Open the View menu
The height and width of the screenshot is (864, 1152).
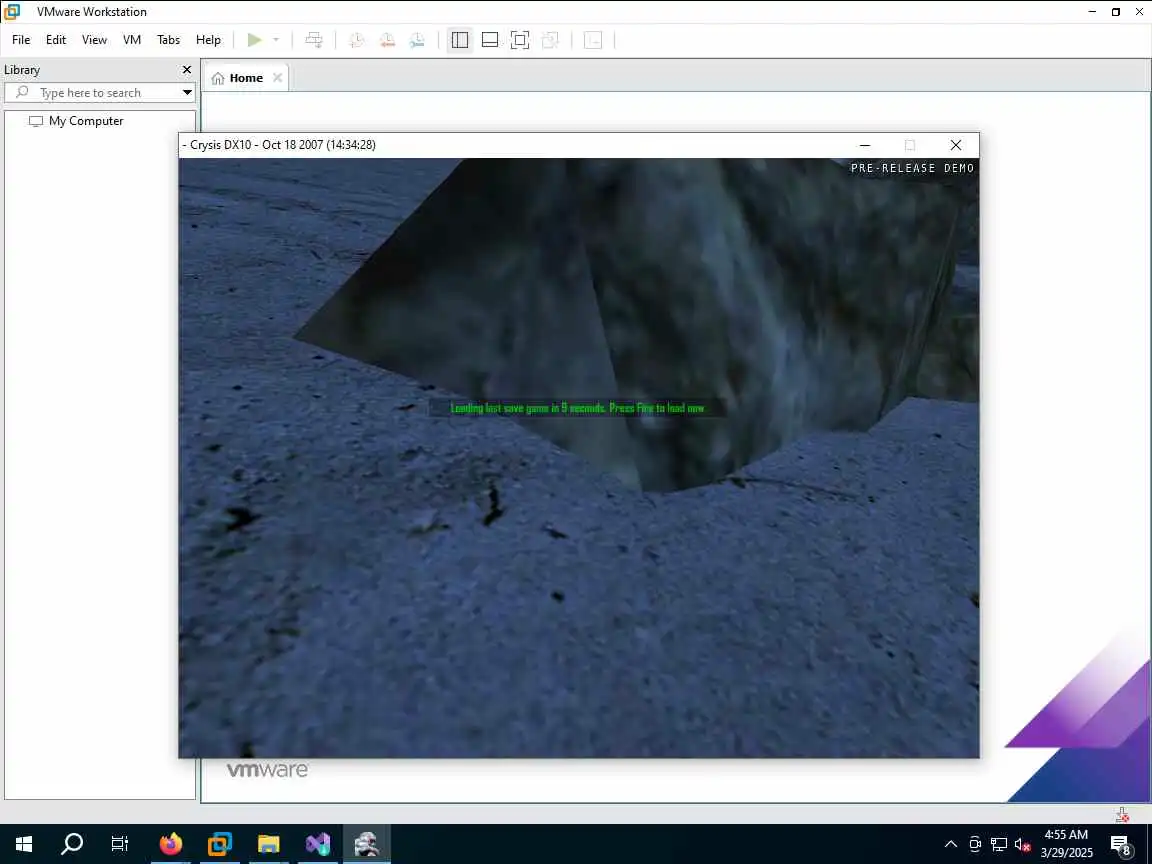coord(94,40)
